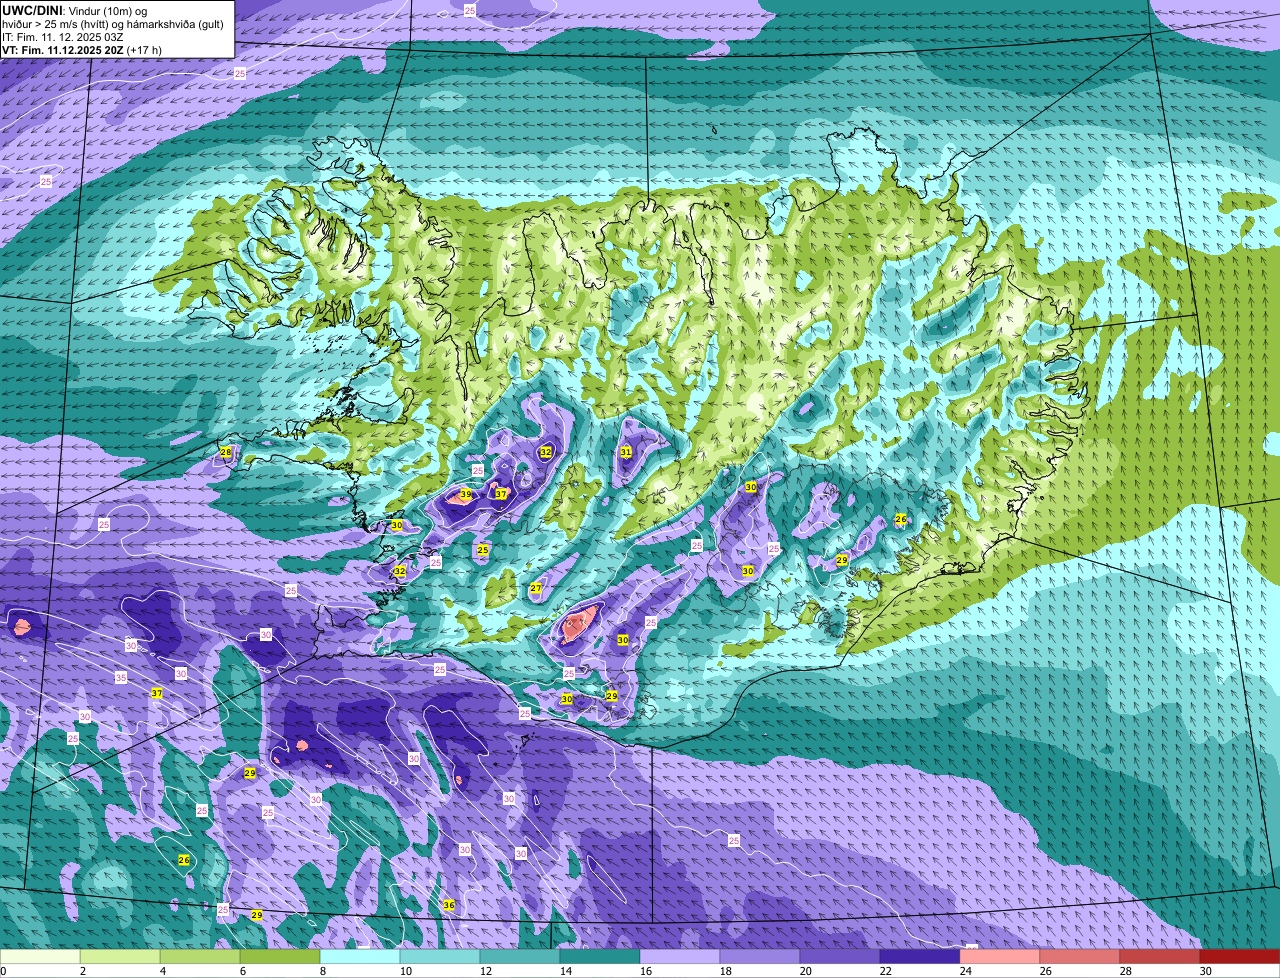Click the '6' tick label on color scale
Screen dimensions: 1280x978
(243, 971)
